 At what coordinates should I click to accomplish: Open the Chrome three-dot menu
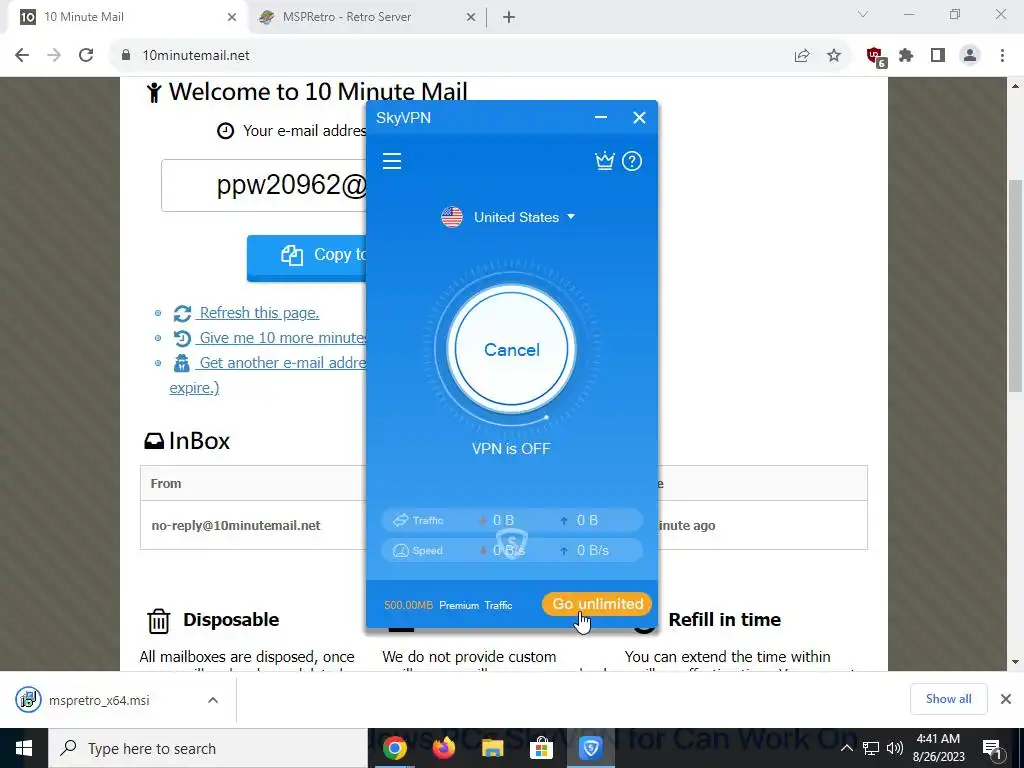point(1002,56)
